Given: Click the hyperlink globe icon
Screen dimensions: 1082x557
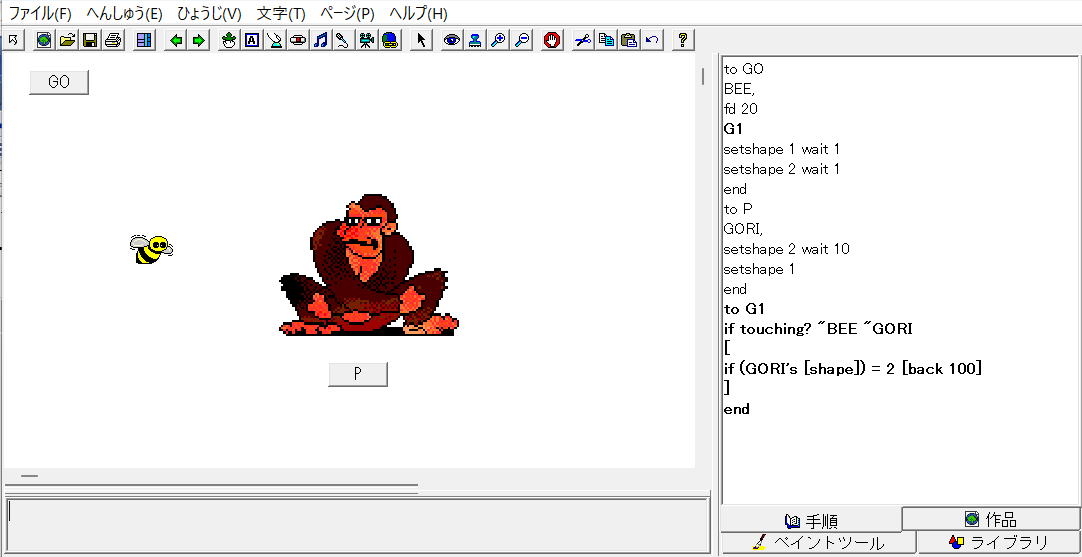Looking at the screenshot, I should [390, 40].
